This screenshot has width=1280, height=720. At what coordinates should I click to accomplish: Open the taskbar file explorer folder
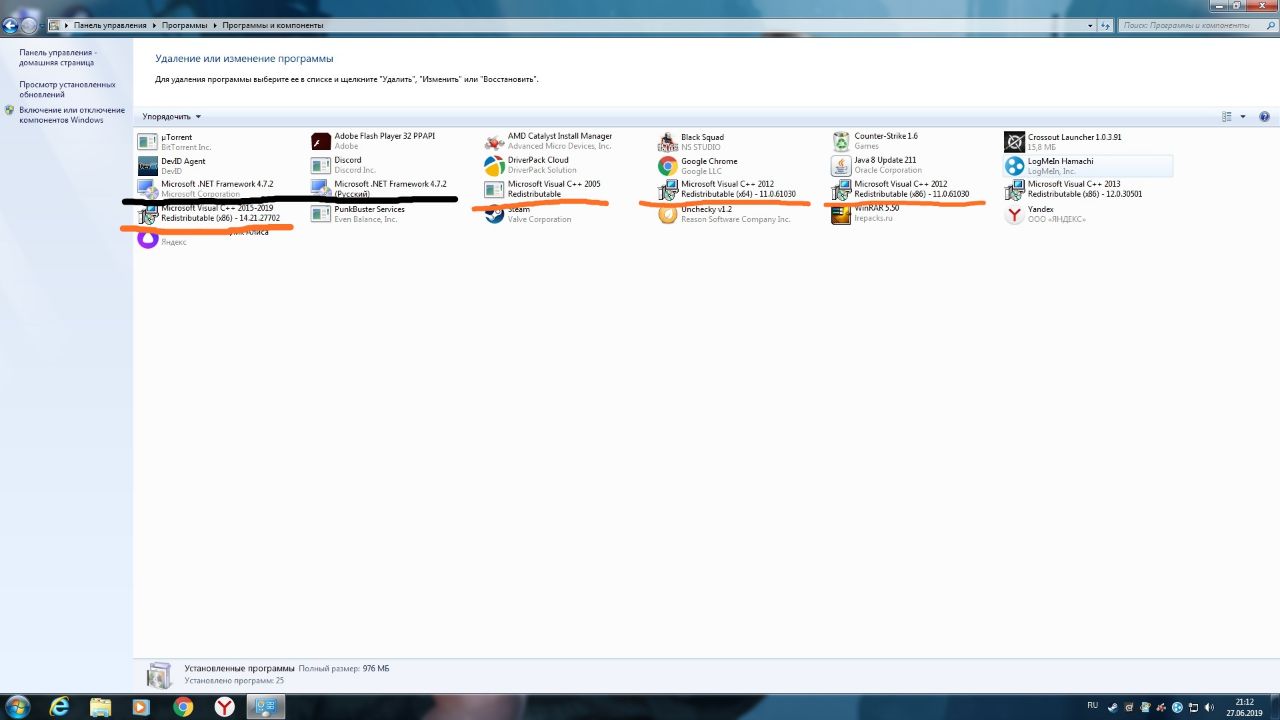pos(101,706)
